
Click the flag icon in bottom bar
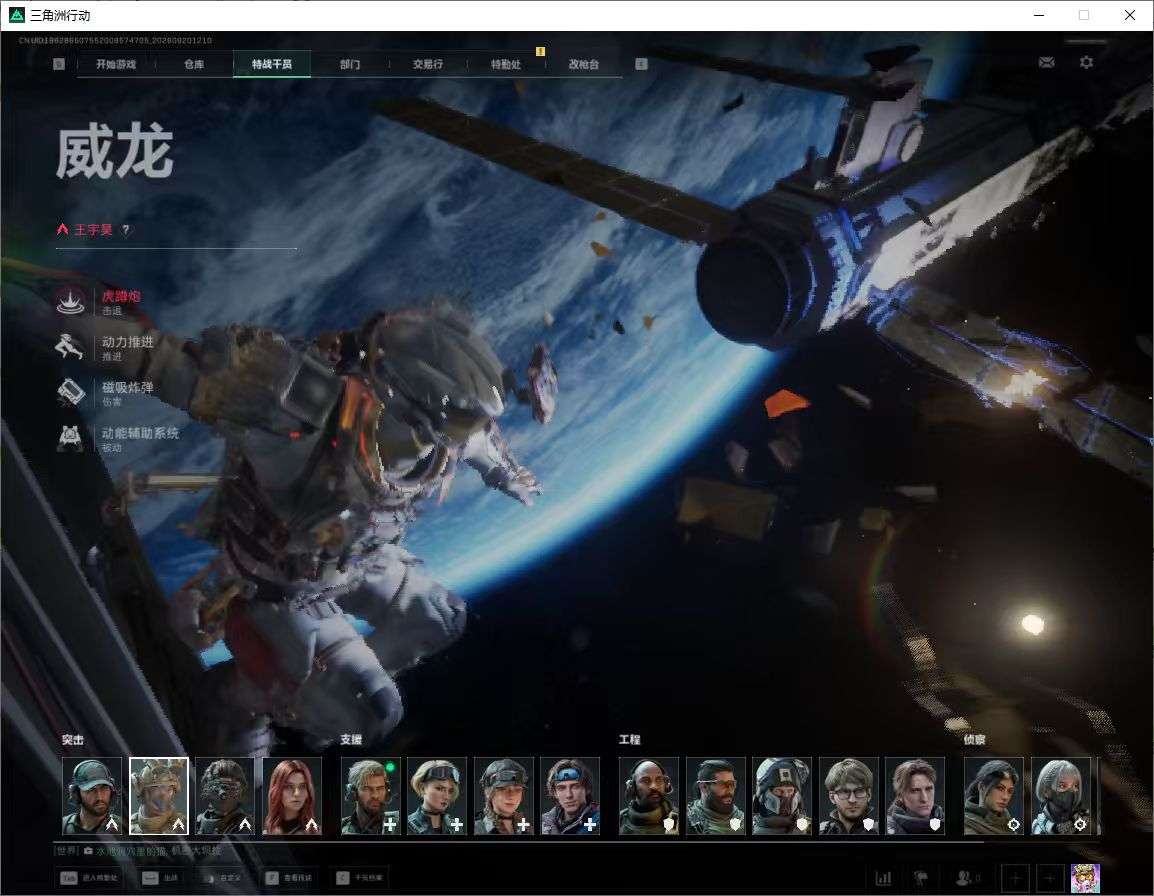tap(921, 878)
